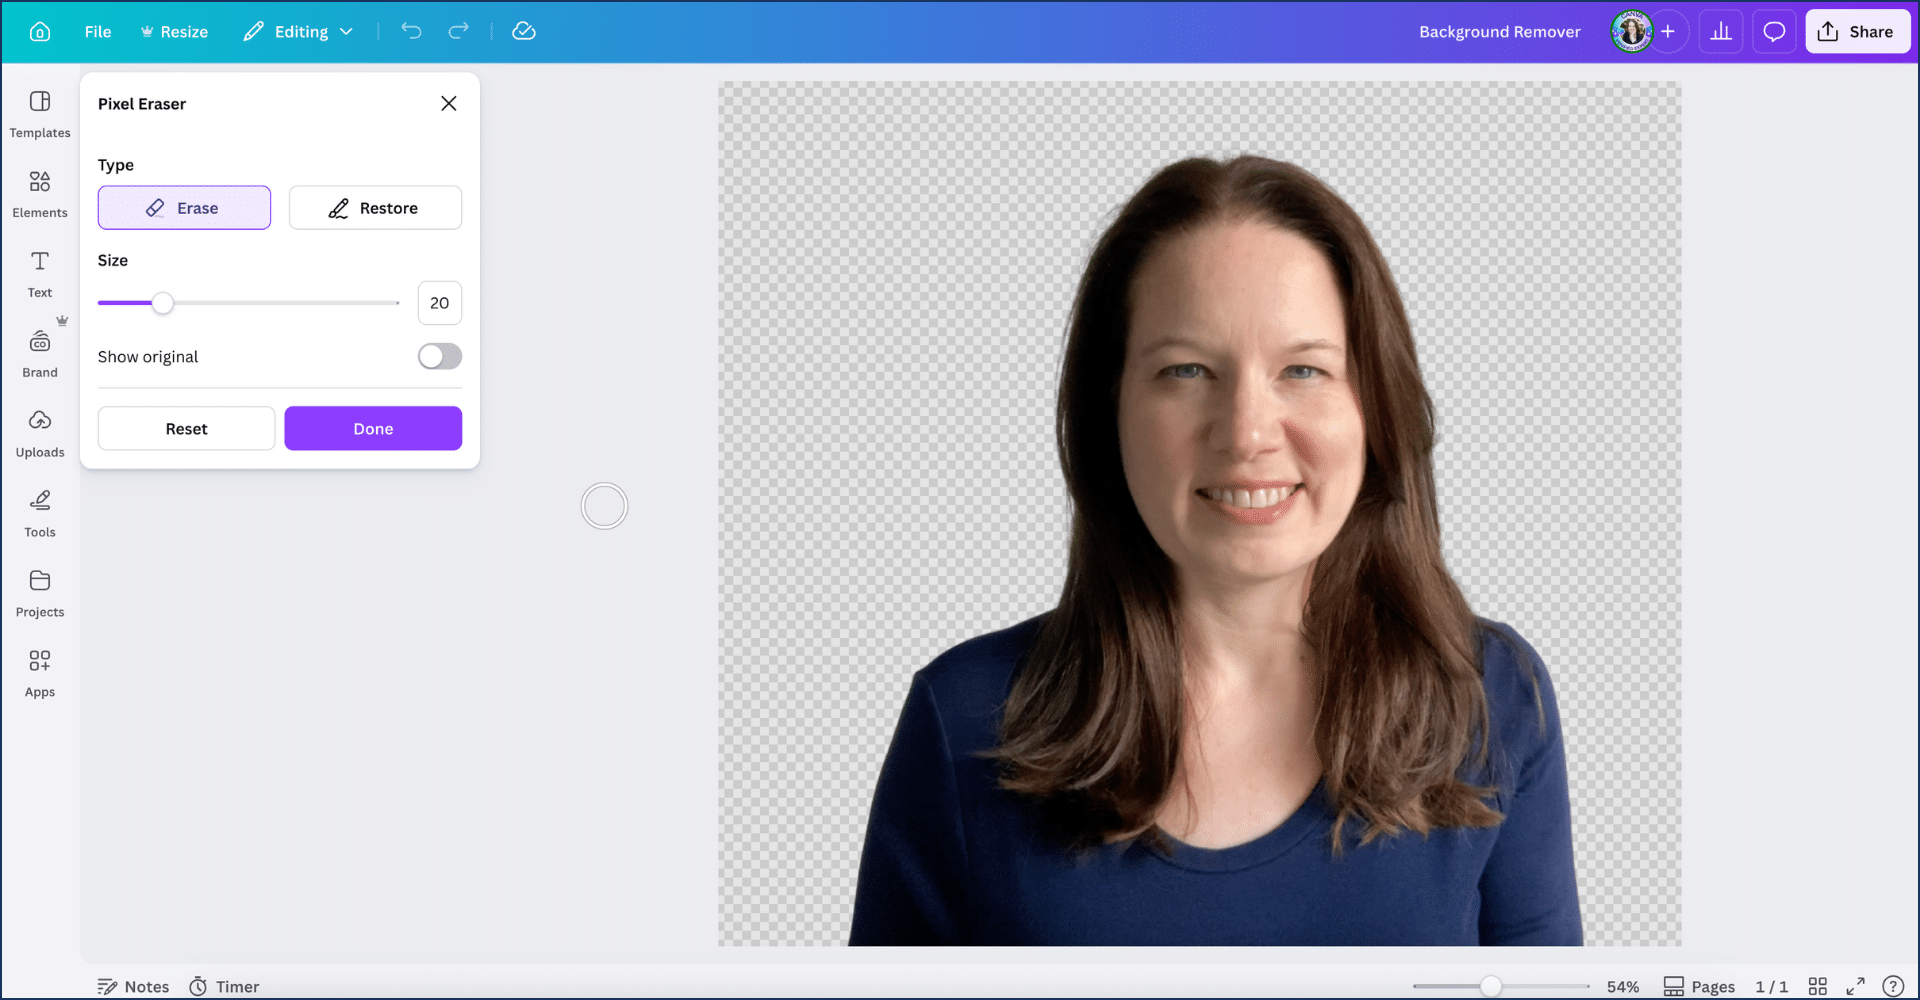Click the brush size value field
The image size is (1920, 1000).
pos(439,303)
